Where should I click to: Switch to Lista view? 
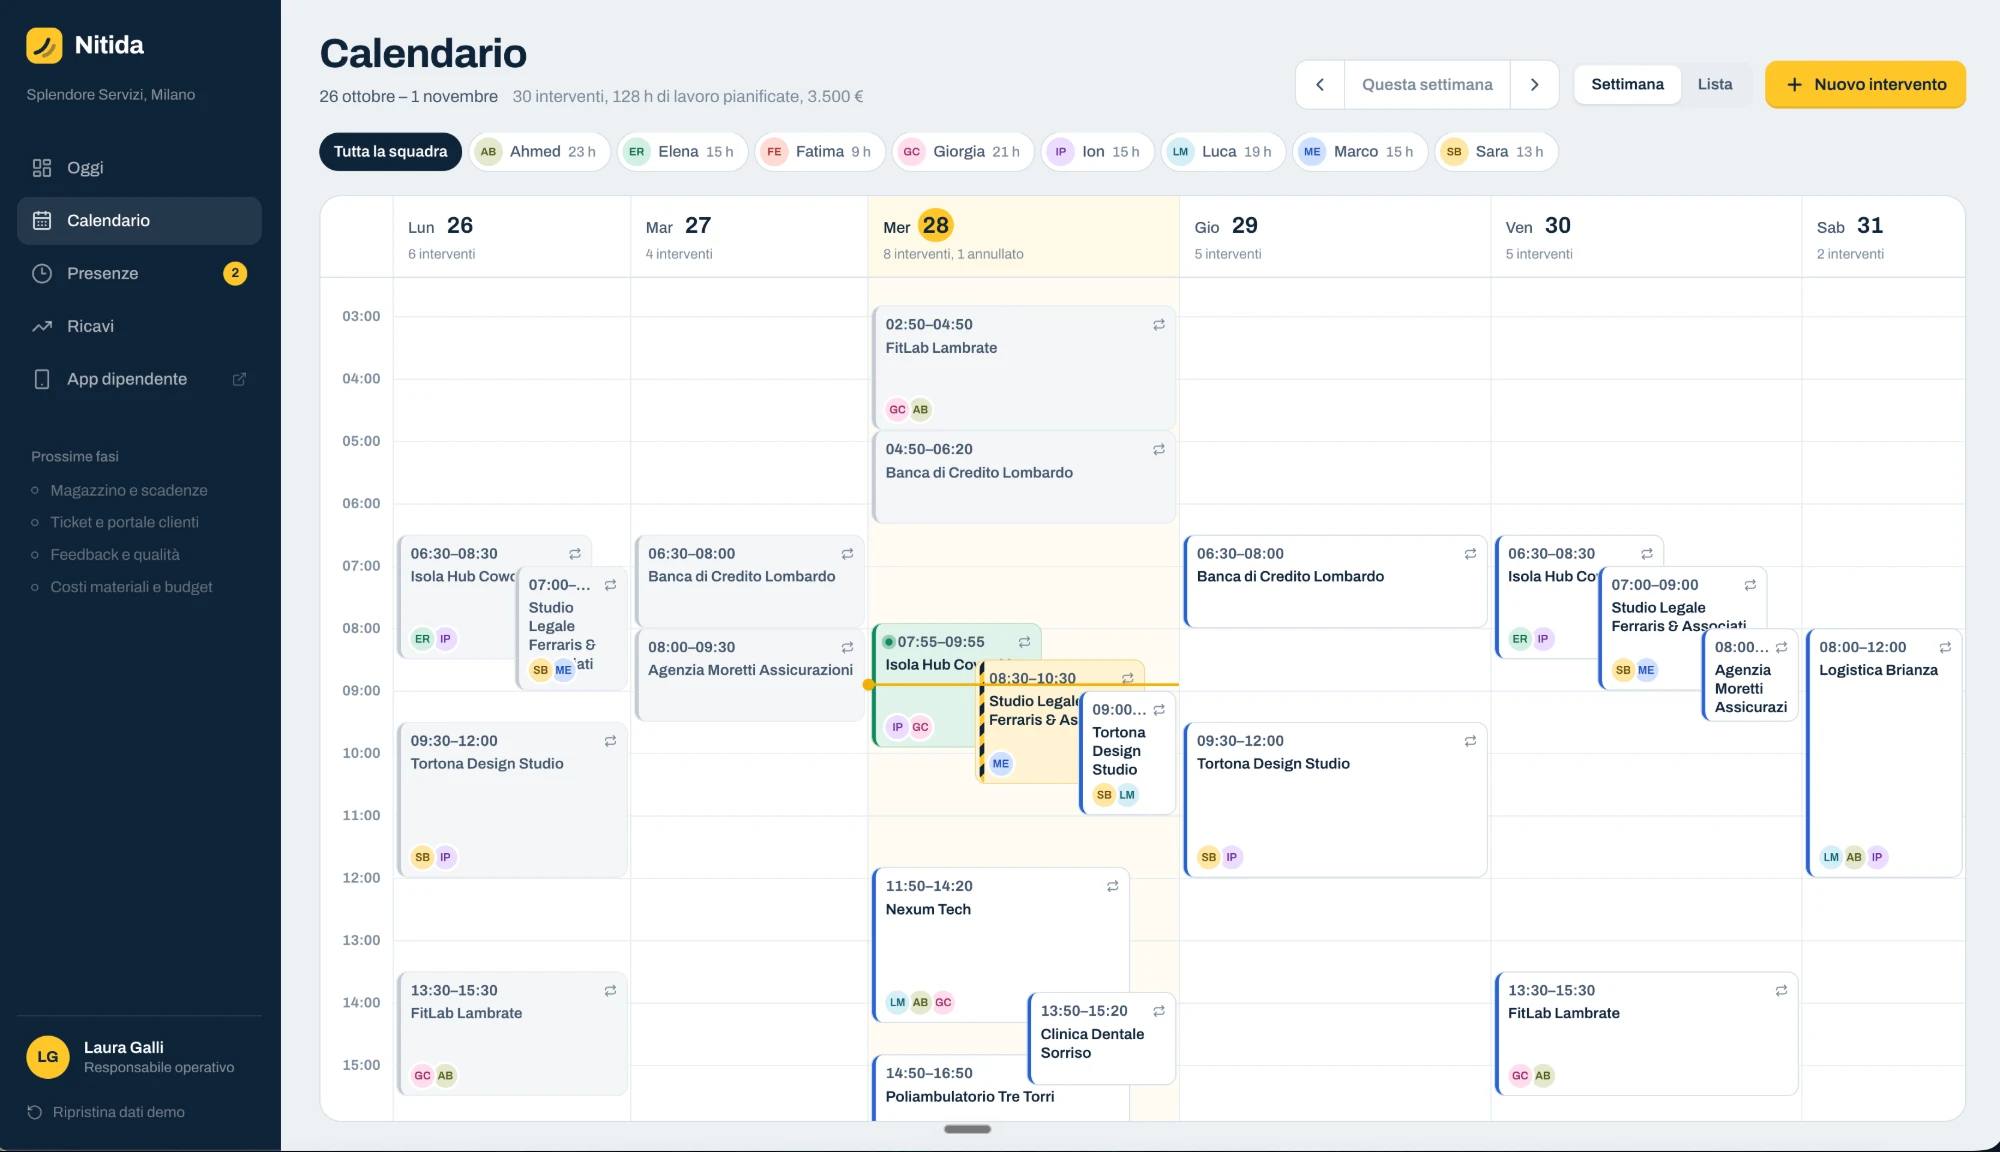tap(1714, 85)
